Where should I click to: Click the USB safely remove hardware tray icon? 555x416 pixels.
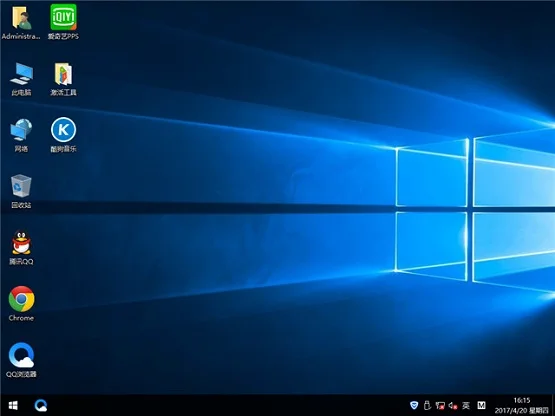(x=427, y=405)
